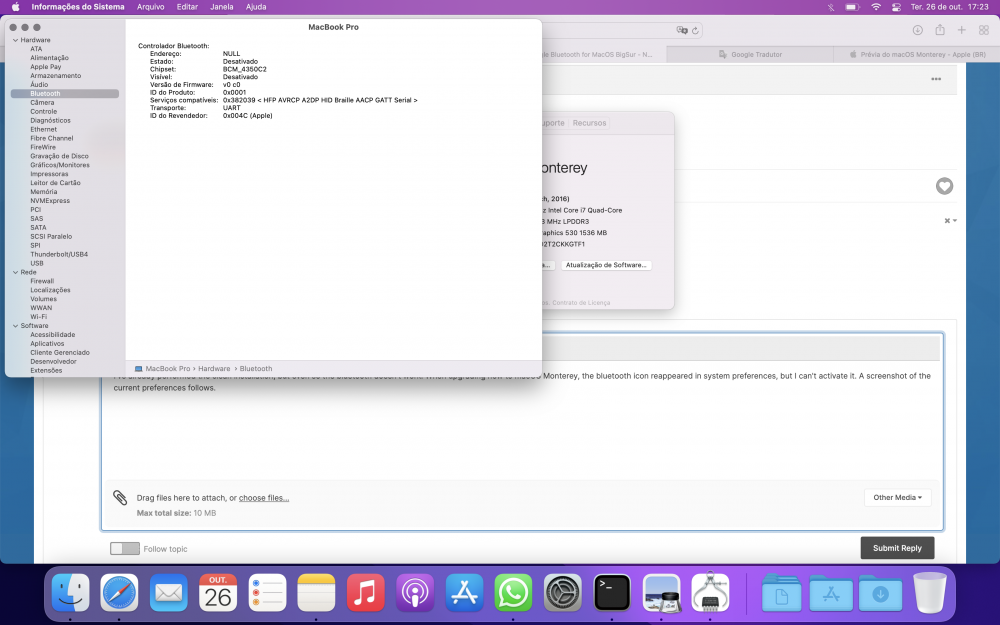
Task: Open Podcasts from the Dock
Action: pyautogui.click(x=415, y=592)
